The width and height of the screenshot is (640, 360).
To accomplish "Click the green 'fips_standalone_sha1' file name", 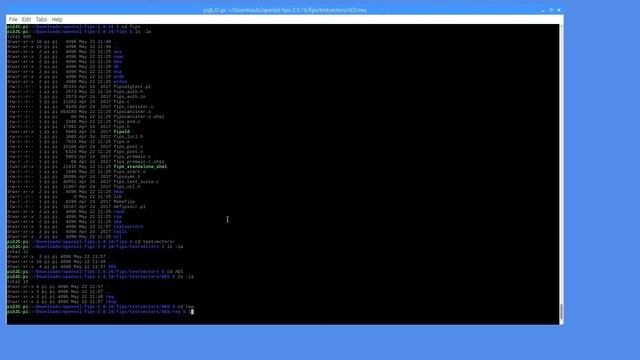I will (x=140, y=167).
